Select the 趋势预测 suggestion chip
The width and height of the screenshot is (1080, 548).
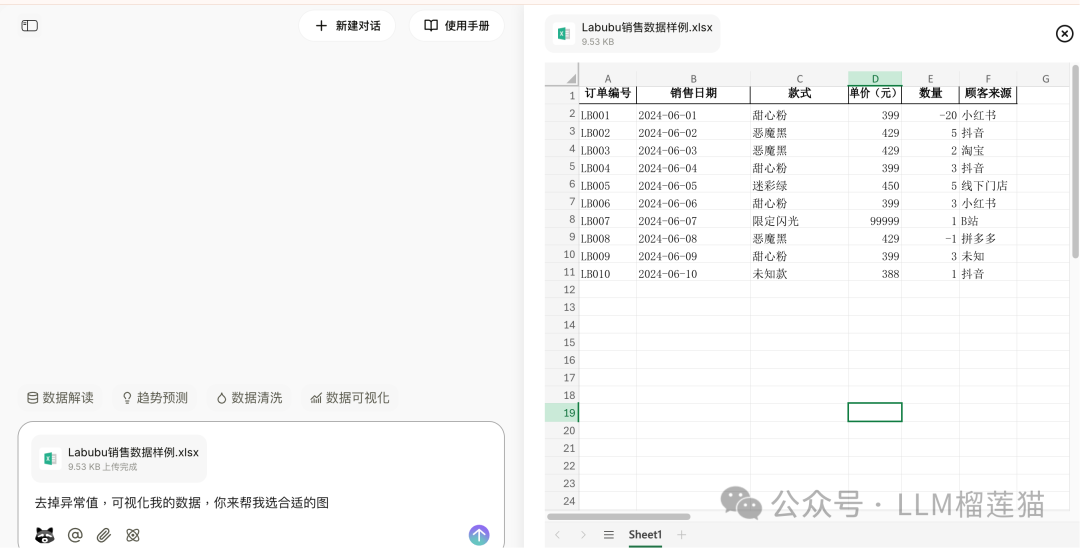pos(154,398)
